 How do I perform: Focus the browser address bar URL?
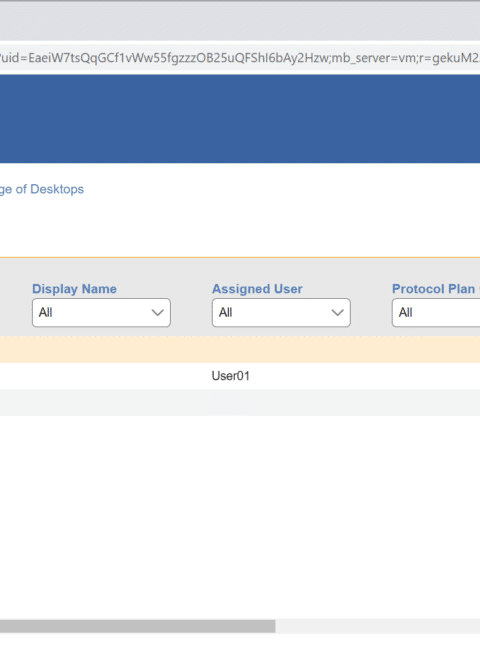click(240, 58)
